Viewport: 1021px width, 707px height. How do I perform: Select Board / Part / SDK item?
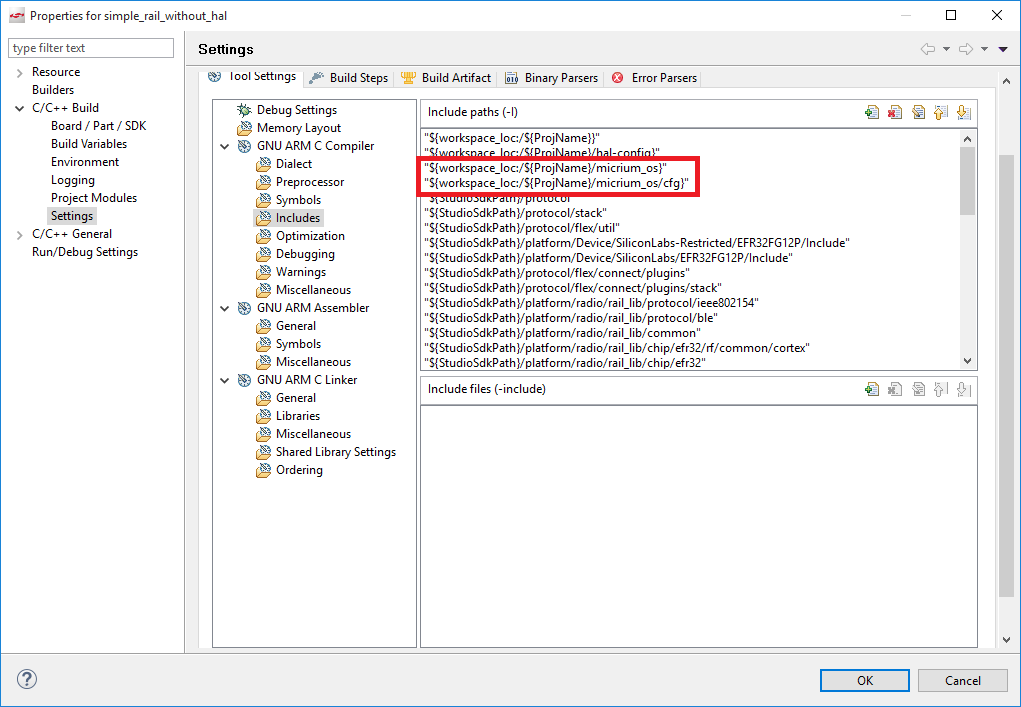pyautogui.click(x=98, y=126)
